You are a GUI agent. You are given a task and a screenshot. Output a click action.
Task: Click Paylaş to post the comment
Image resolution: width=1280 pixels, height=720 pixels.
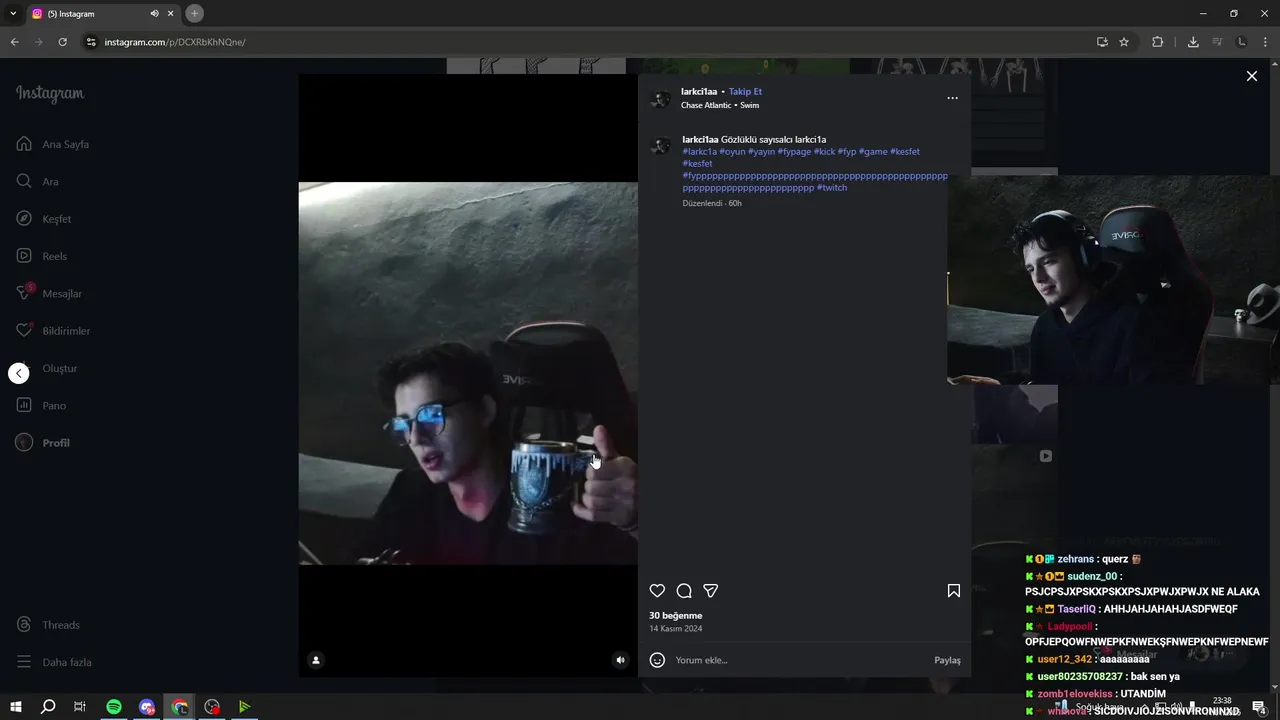(947, 660)
